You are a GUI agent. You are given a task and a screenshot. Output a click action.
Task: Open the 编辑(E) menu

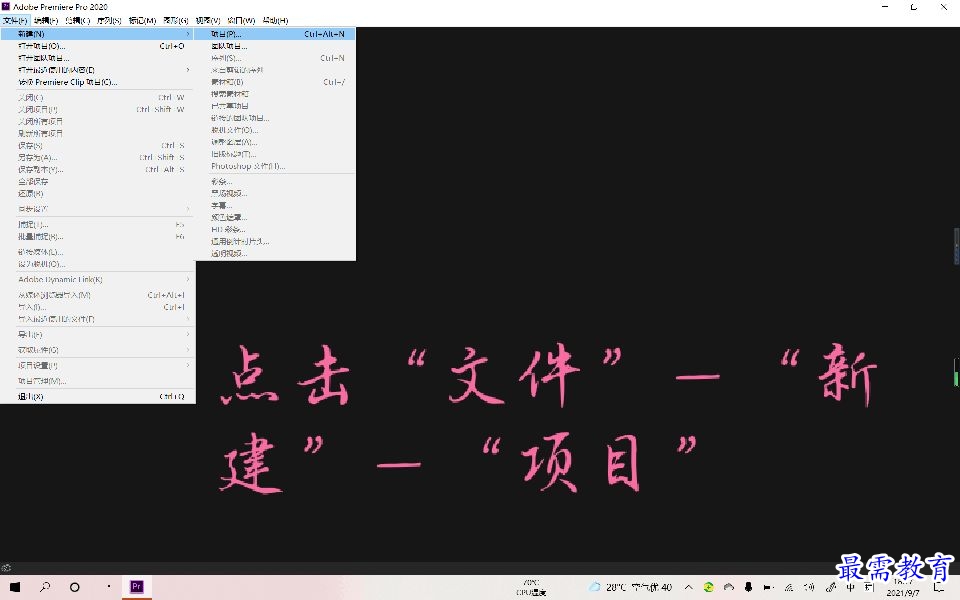(46, 20)
